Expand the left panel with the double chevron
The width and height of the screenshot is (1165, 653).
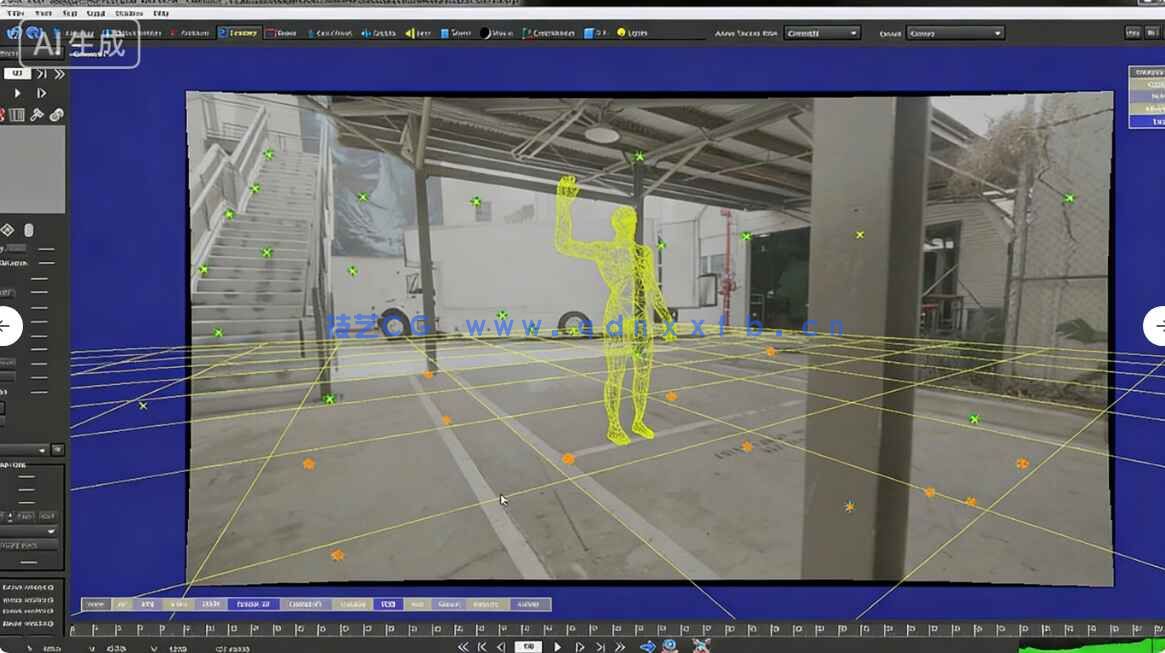(59, 73)
